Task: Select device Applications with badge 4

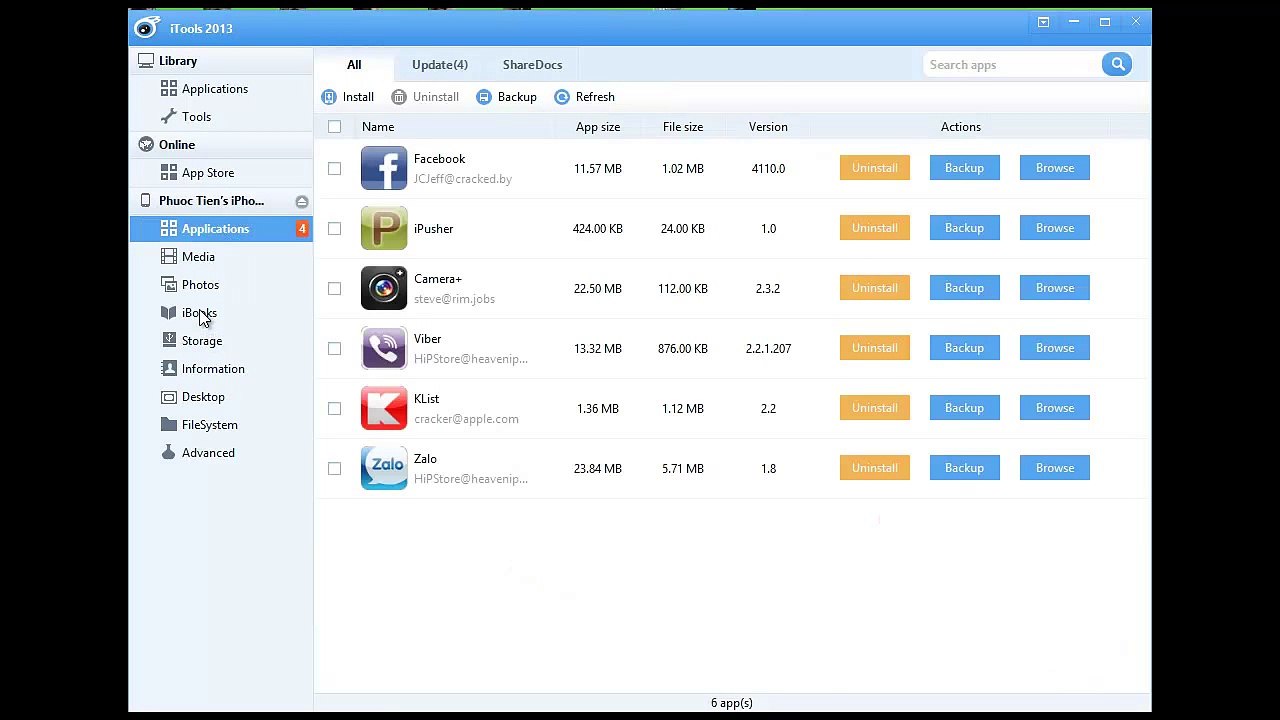Action: (221, 229)
